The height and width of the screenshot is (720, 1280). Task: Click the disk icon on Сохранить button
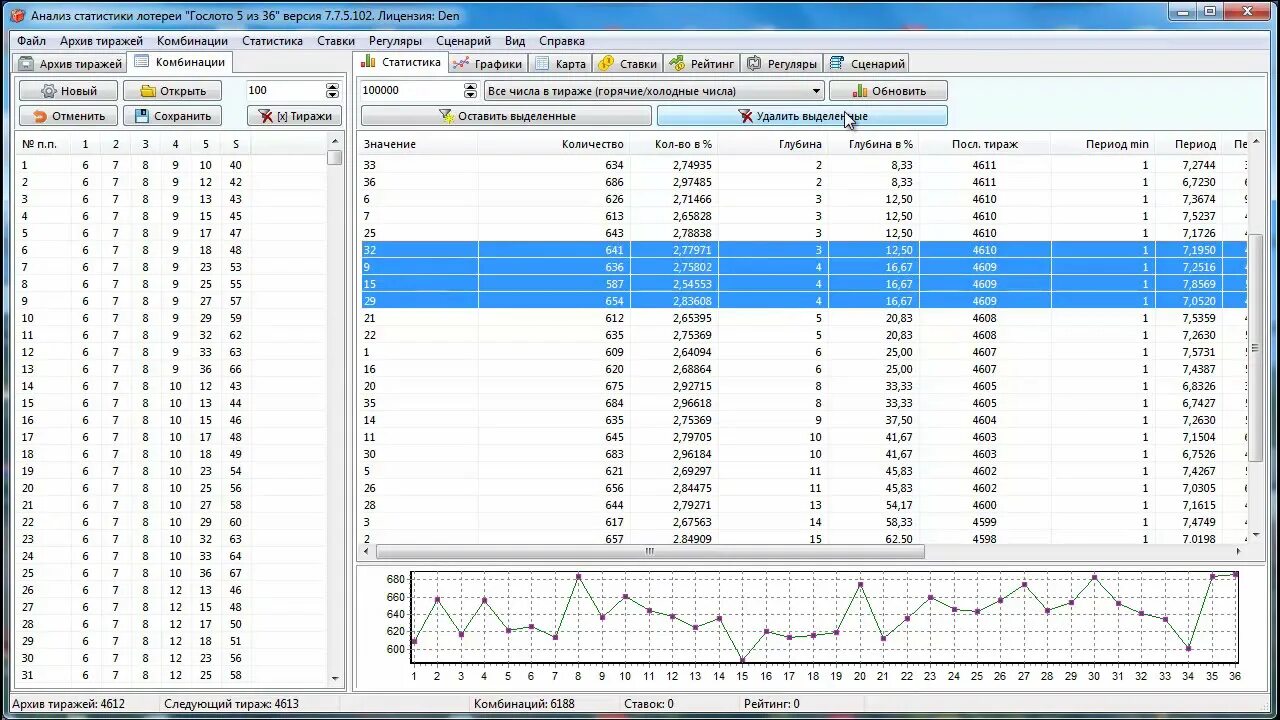[x=142, y=116]
